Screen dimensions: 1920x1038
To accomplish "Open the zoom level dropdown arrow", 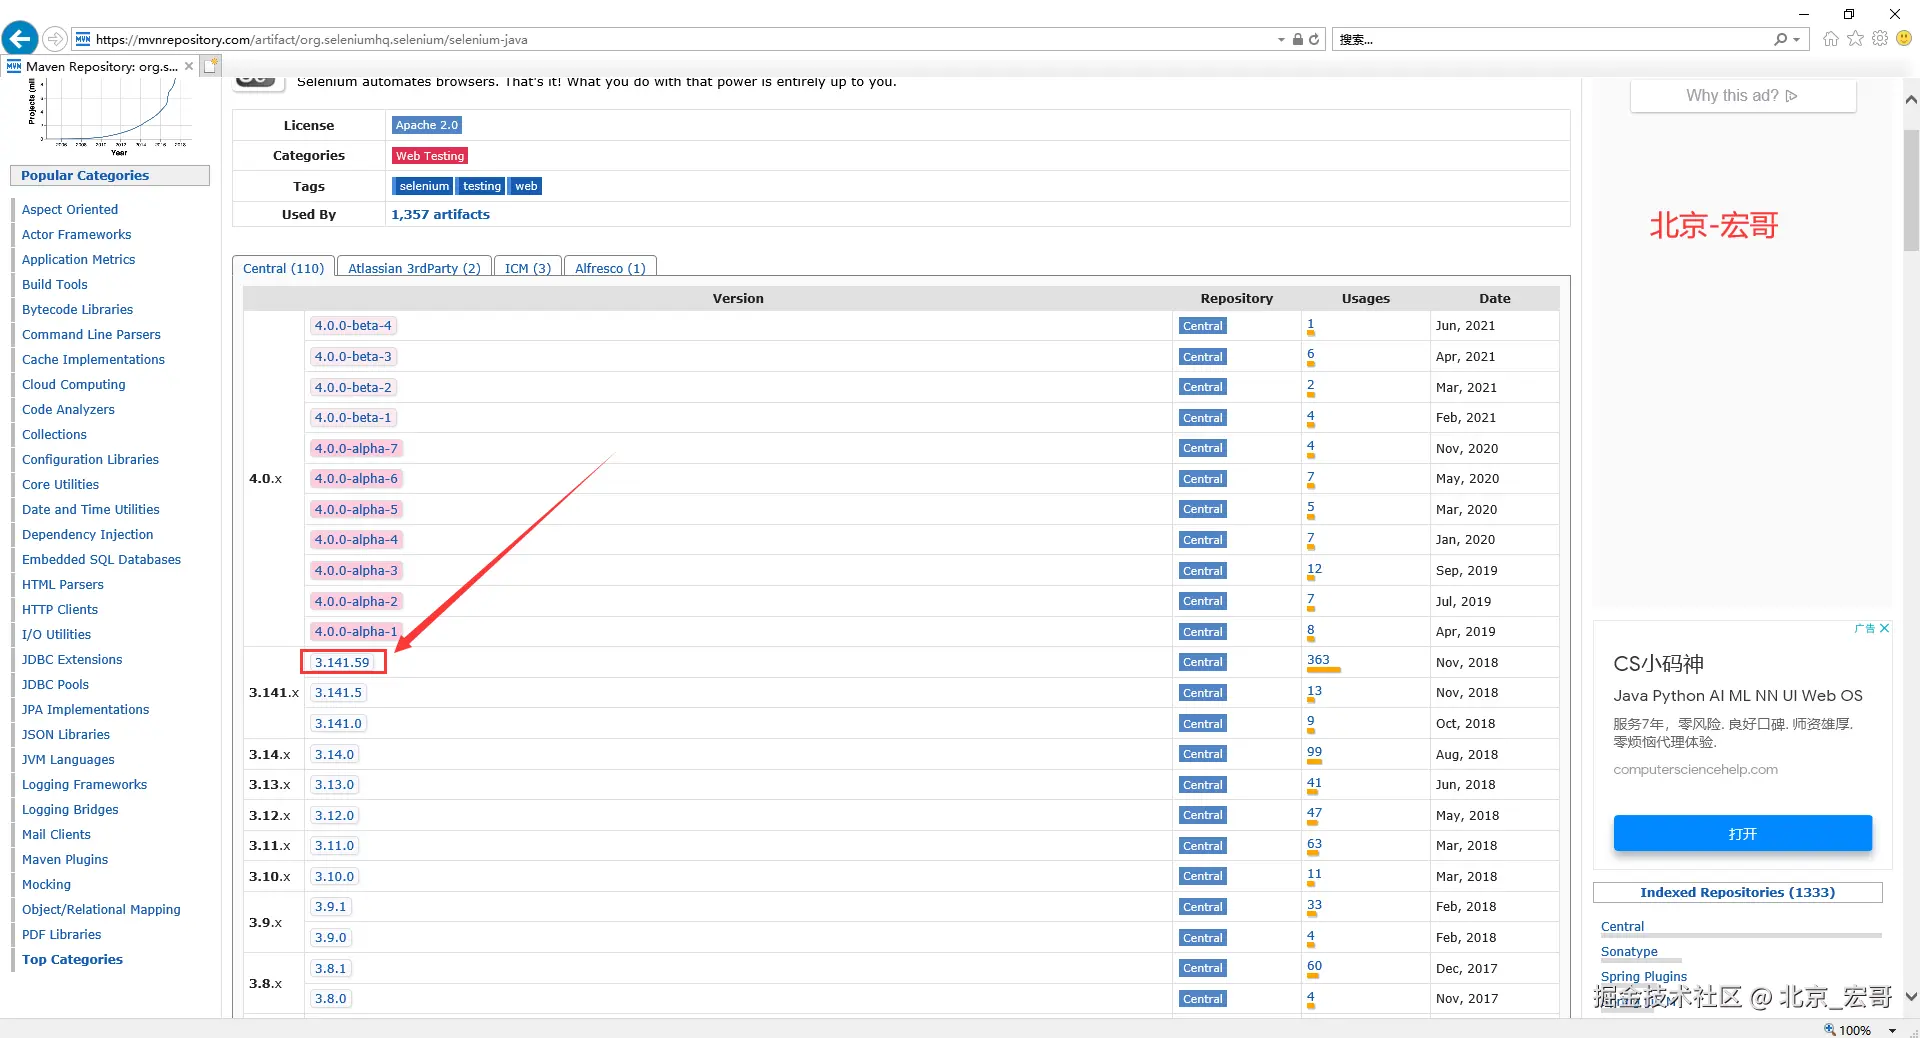I will click(x=1892, y=1030).
